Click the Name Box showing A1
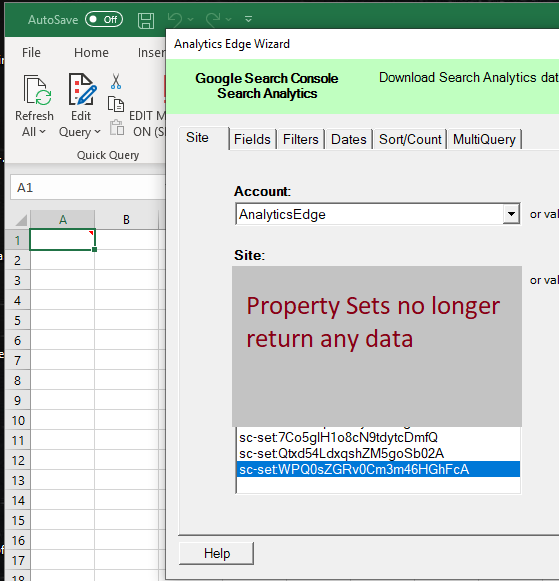Viewport: 559px width, 581px height. click(x=87, y=187)
